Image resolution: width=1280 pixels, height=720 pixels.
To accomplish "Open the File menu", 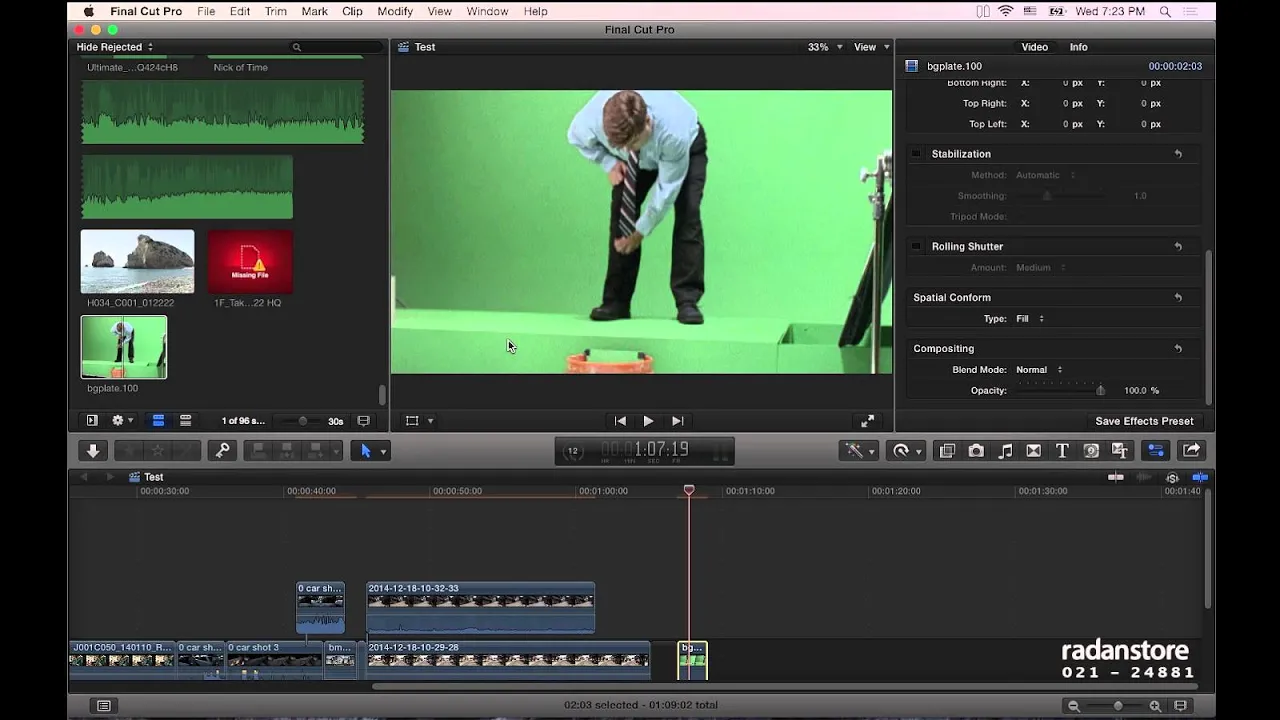I will pos(206,11).
